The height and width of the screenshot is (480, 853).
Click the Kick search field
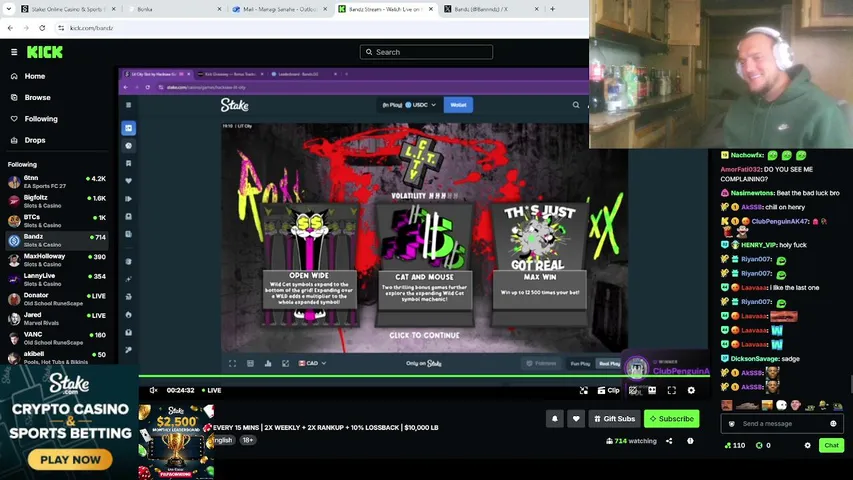tap(426, 52)
